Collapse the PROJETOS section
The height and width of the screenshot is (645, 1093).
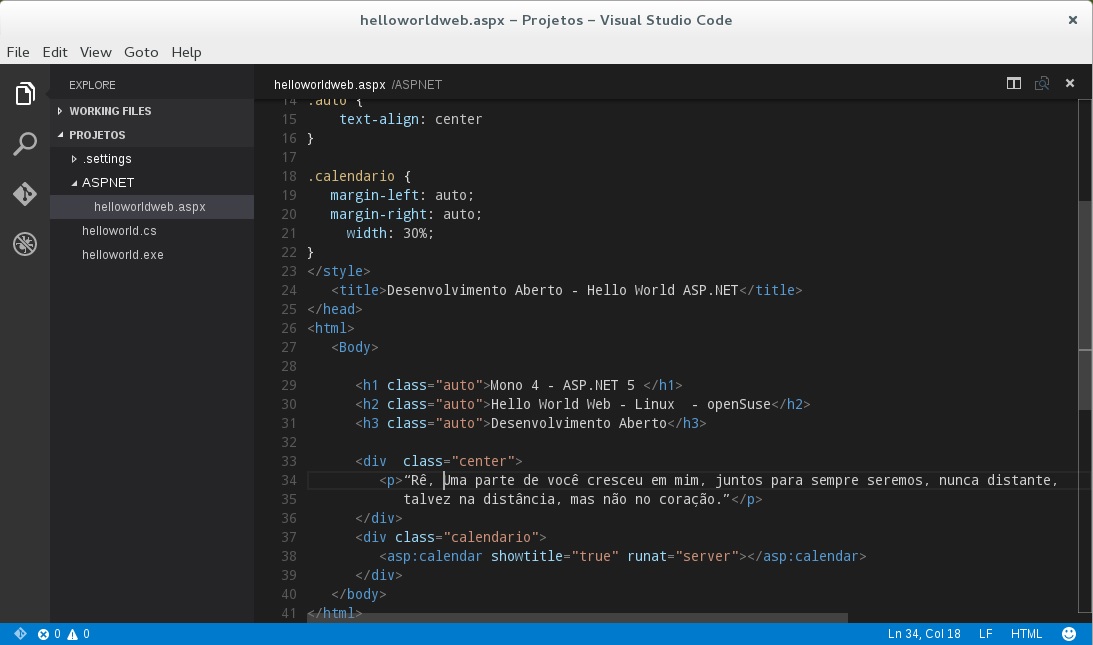97,135
